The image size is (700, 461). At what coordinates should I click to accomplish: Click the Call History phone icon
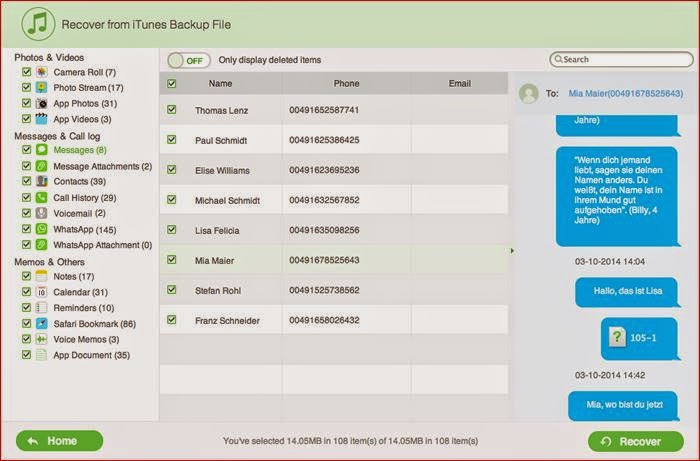[x=42, y=197]
